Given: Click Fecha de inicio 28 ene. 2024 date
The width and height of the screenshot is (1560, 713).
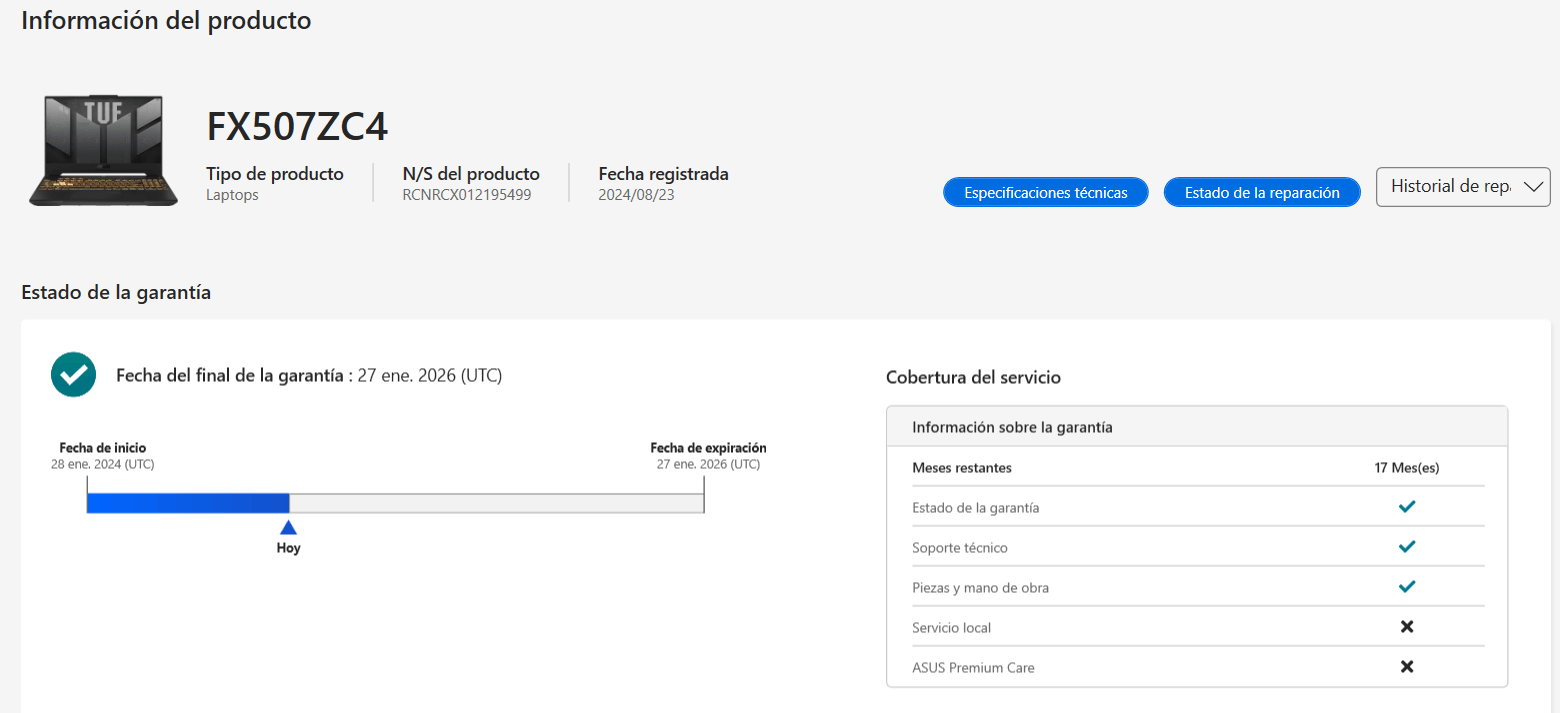Looking at the screenshot, I should pyautogui.click(x=103, y=465).
